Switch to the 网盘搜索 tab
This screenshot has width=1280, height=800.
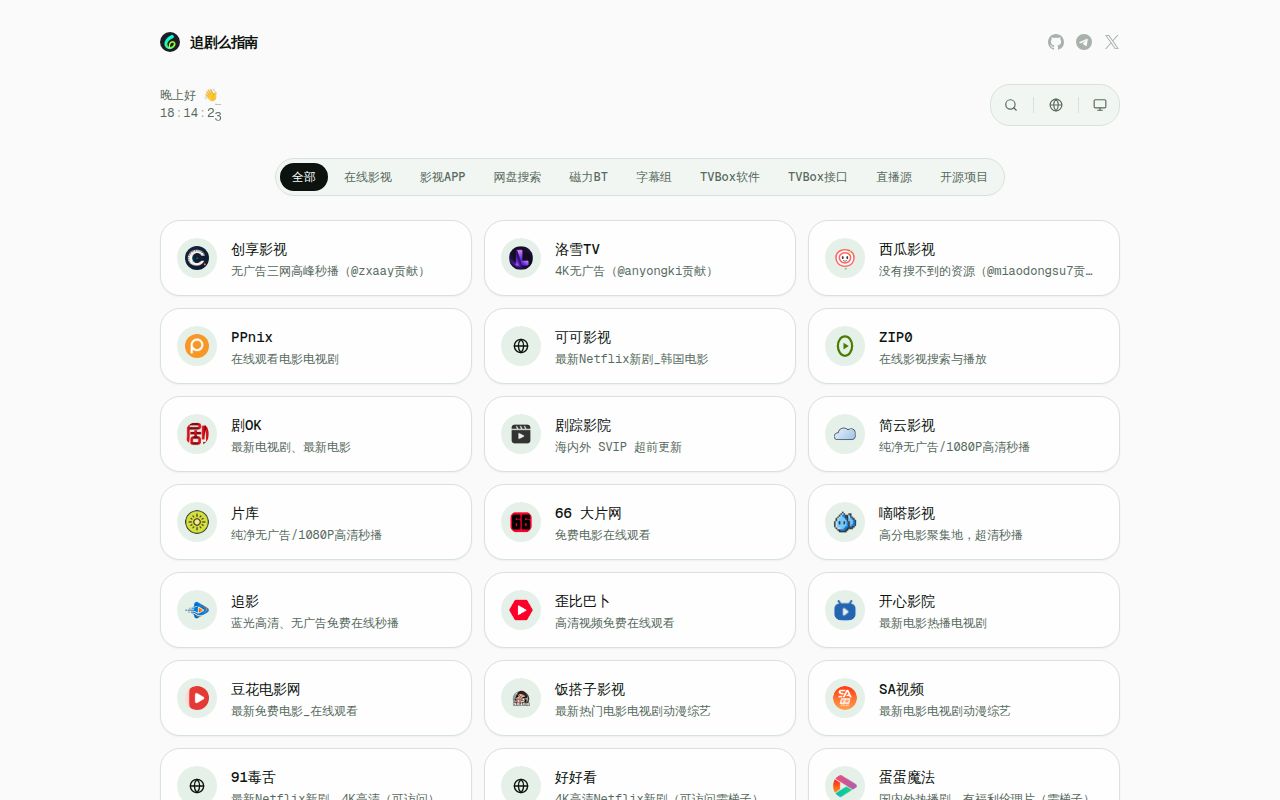tap(517, 177)
